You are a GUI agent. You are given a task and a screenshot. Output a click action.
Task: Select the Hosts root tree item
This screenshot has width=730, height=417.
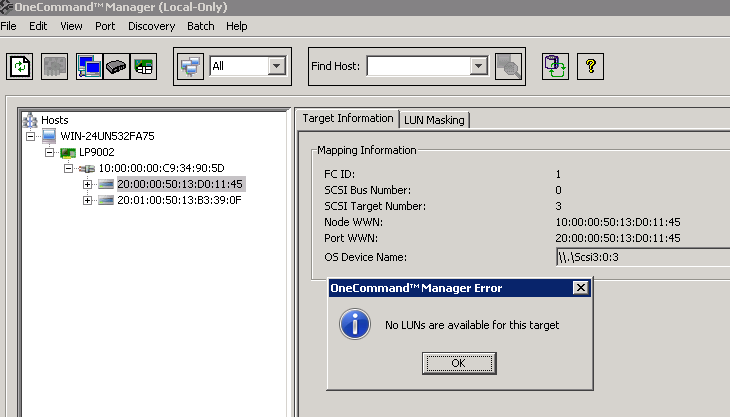tap(54, 120)
